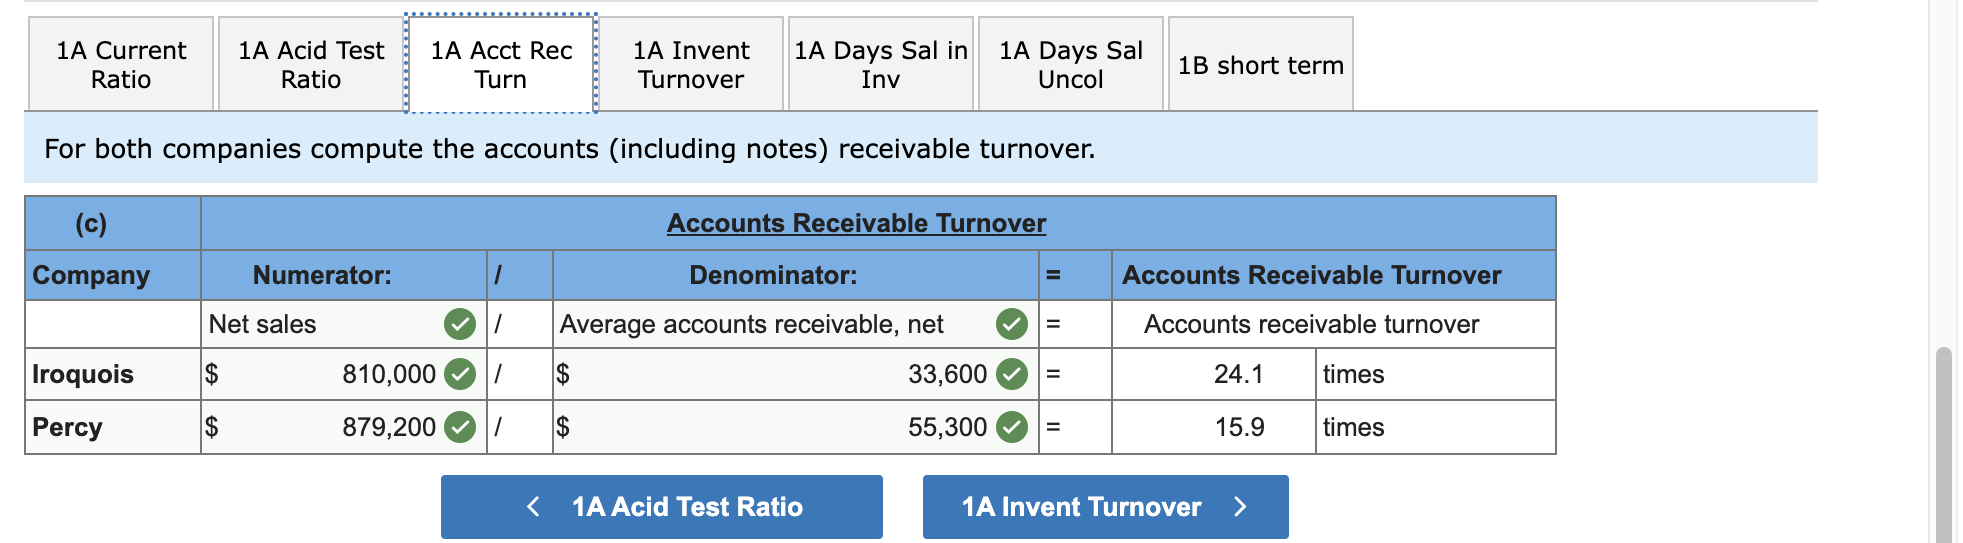
Task: Click the (c) label cell
Action: (113, 223)
